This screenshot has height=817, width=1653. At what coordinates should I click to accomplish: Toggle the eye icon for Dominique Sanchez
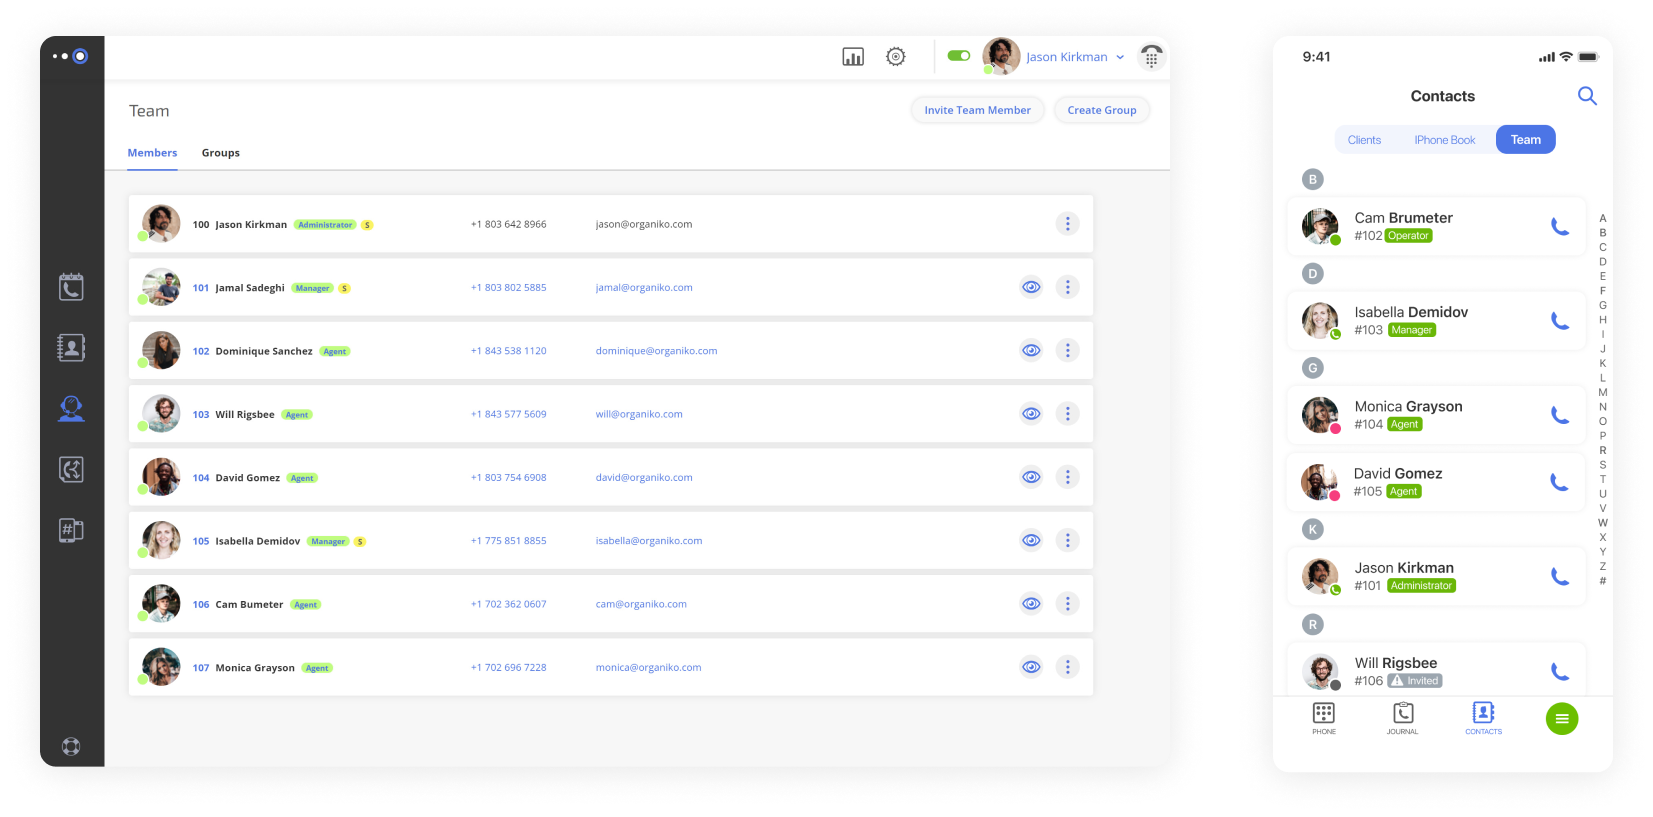coord(1031,350)
